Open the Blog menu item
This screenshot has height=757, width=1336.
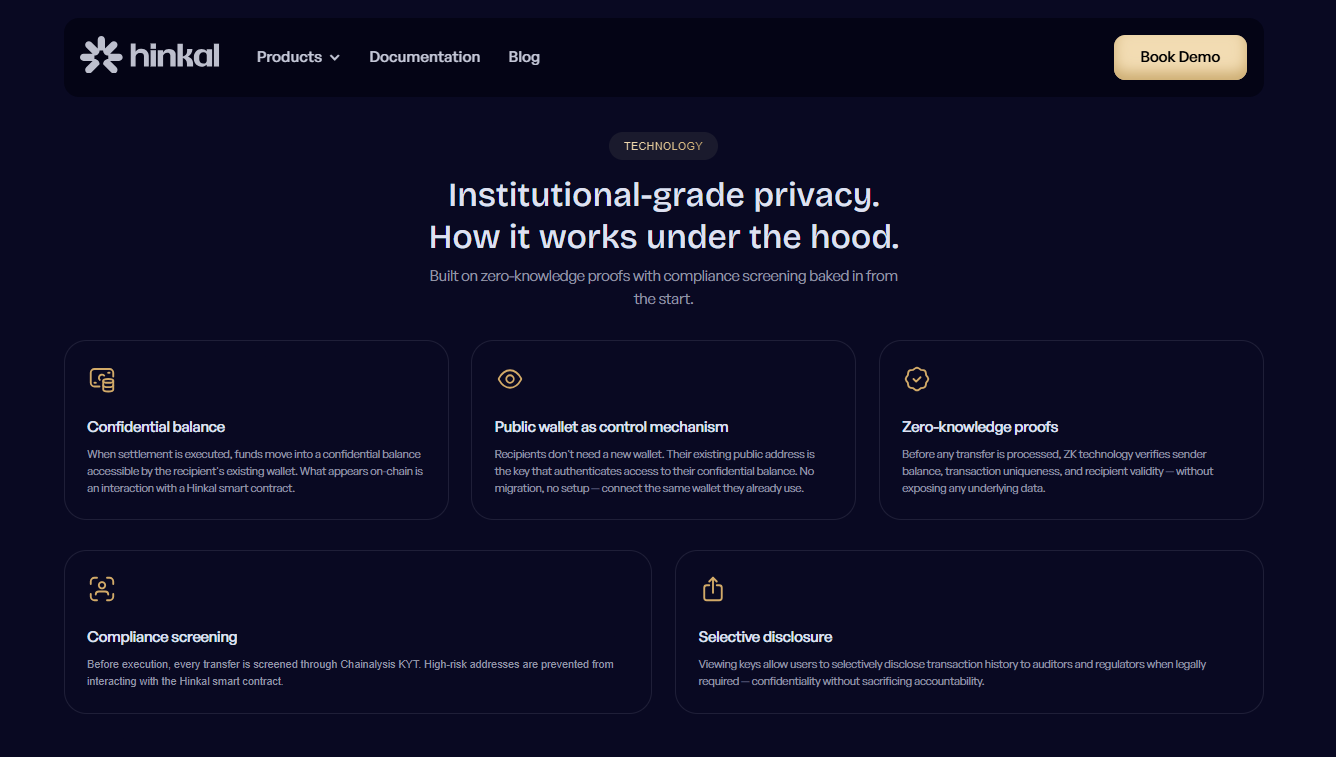point(524,57)
